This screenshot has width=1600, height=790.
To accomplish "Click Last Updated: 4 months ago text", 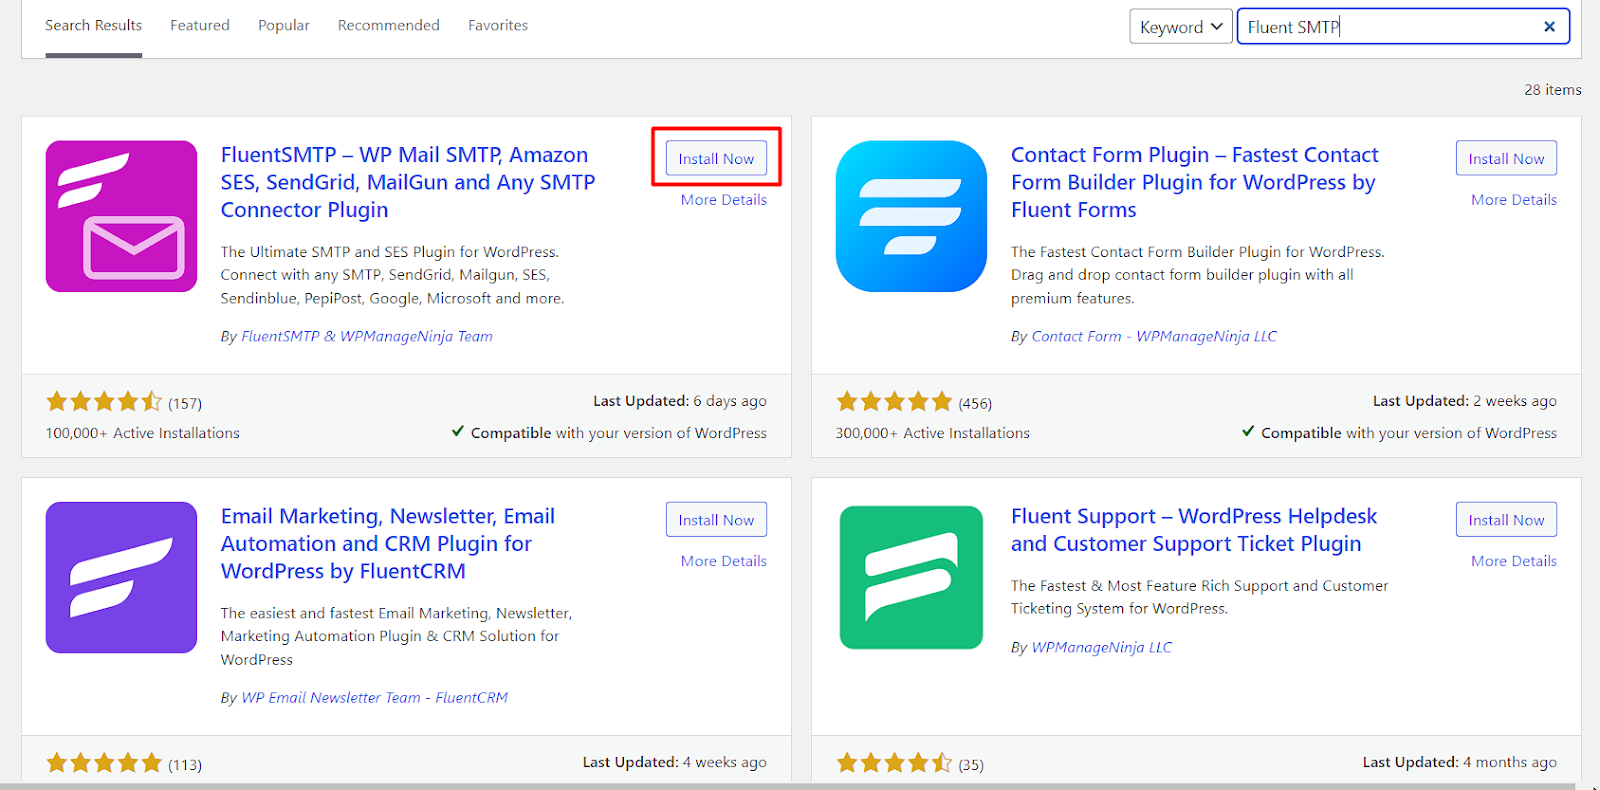I will [1460, 762].
